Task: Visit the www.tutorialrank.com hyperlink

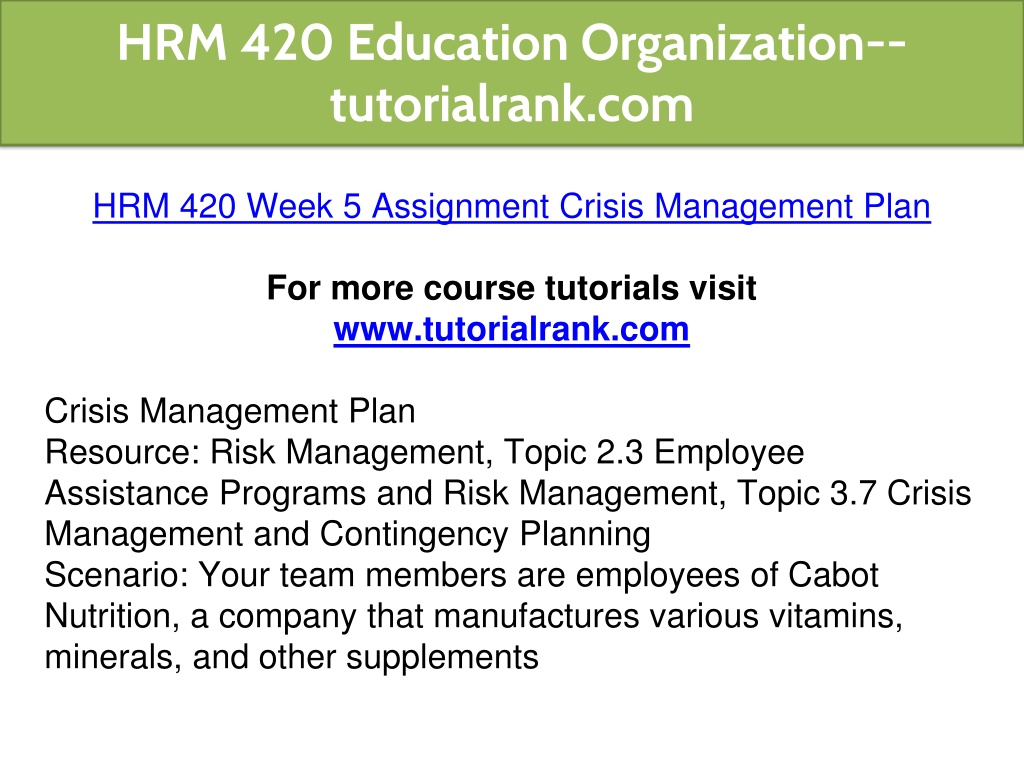Action: point(511,329)
